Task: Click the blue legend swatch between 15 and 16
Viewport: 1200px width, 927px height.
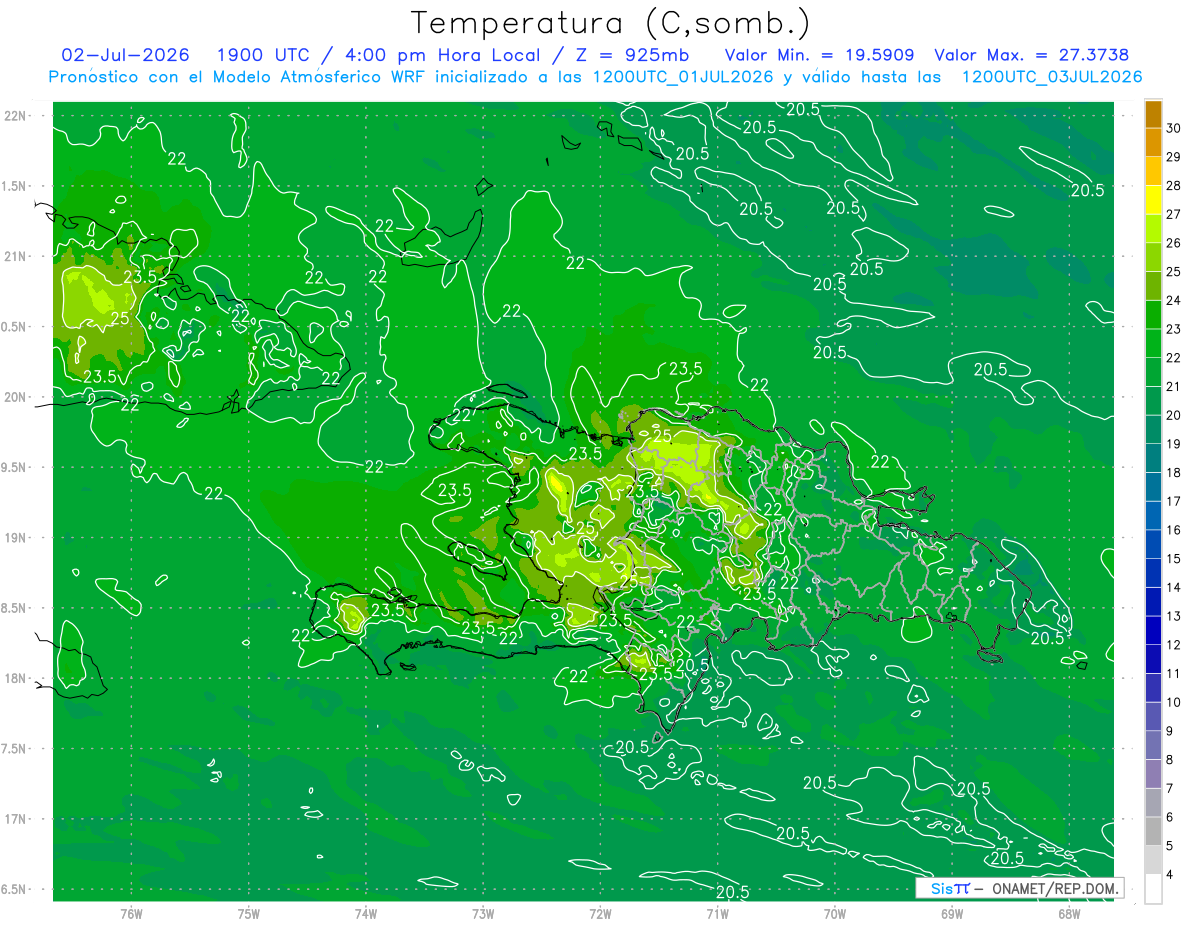Action: 1153,545
